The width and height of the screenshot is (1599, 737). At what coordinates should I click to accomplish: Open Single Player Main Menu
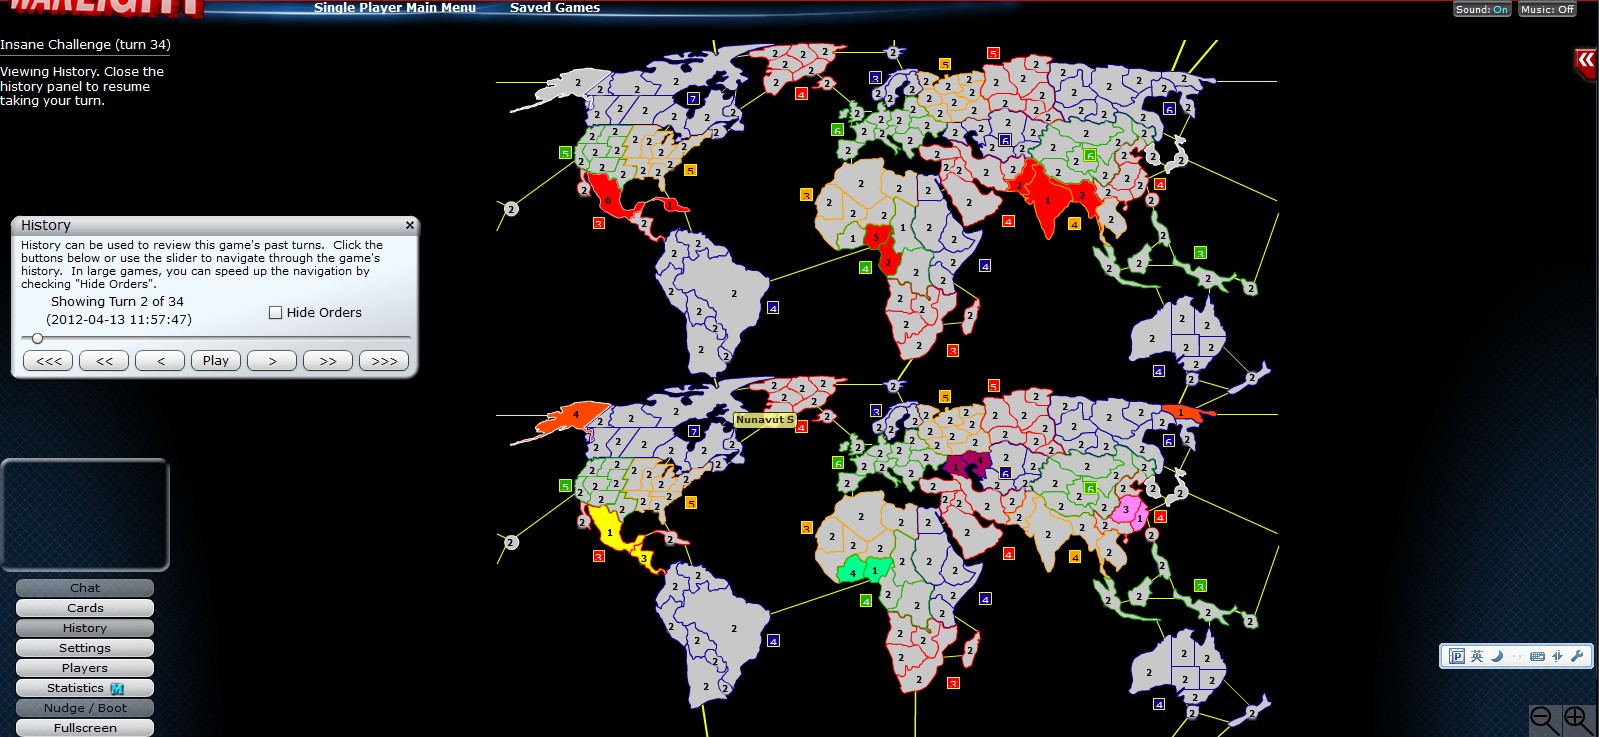[x=395, y=7]
